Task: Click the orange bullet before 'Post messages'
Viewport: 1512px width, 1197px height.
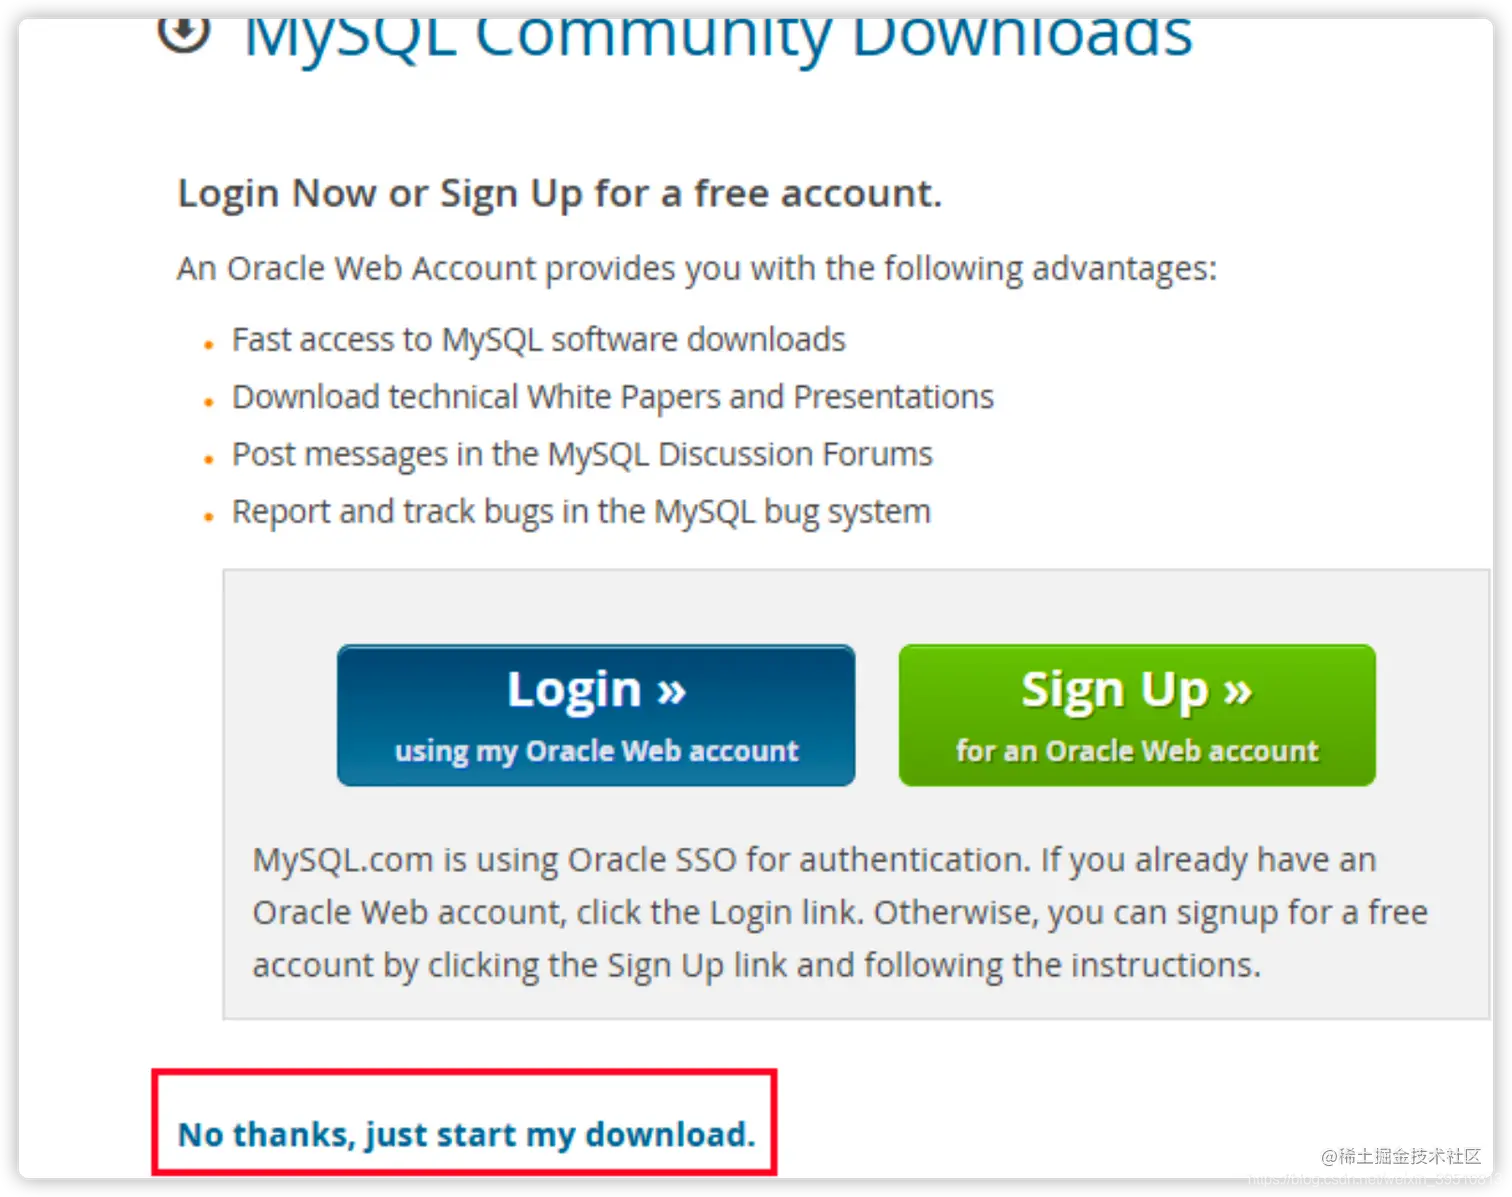Action: pyautogui.click(x=208, y=460)
